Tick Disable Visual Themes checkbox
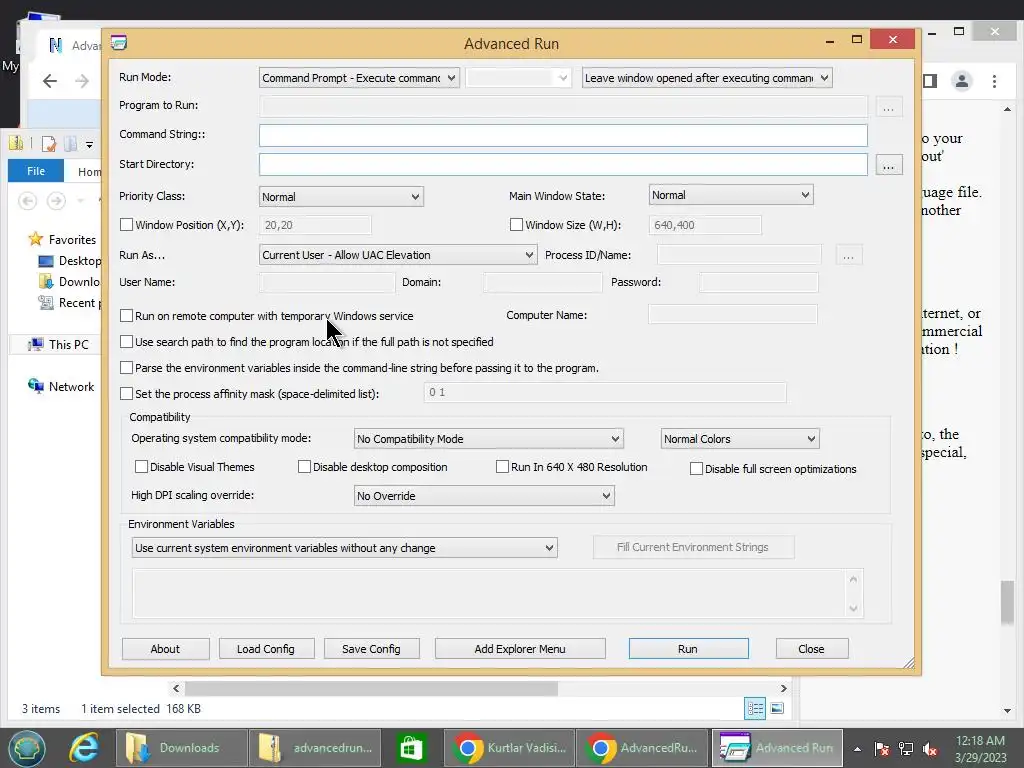1024x768 pixels. click(141, 466)
